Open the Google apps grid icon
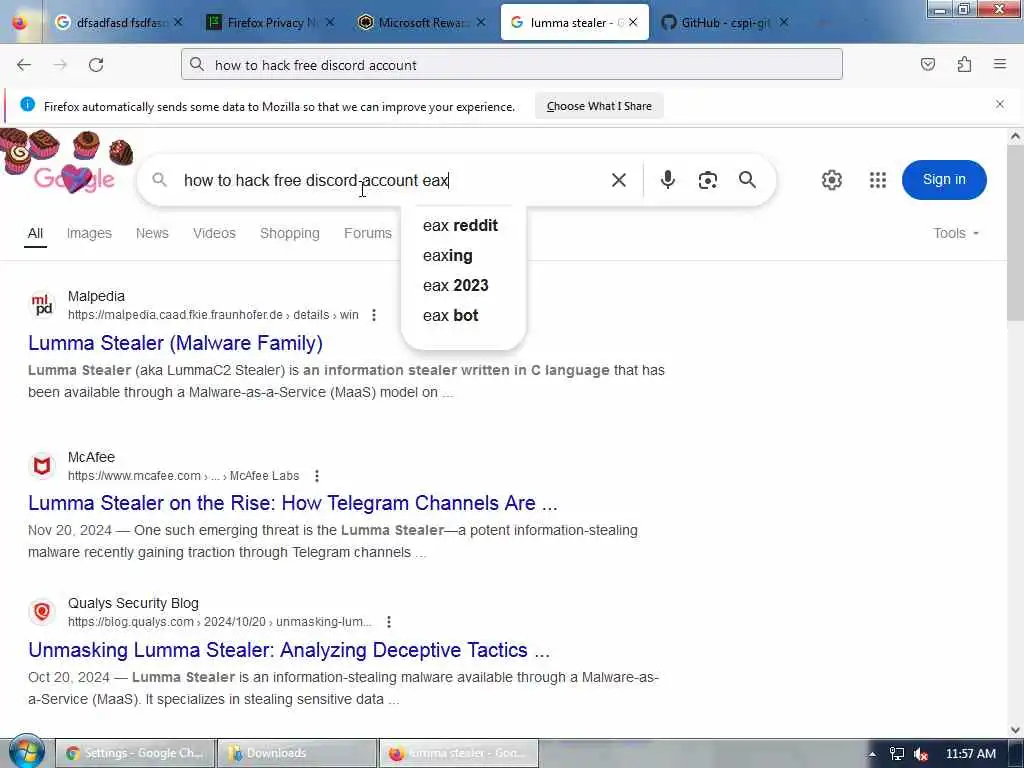 [x=878, y=180]
